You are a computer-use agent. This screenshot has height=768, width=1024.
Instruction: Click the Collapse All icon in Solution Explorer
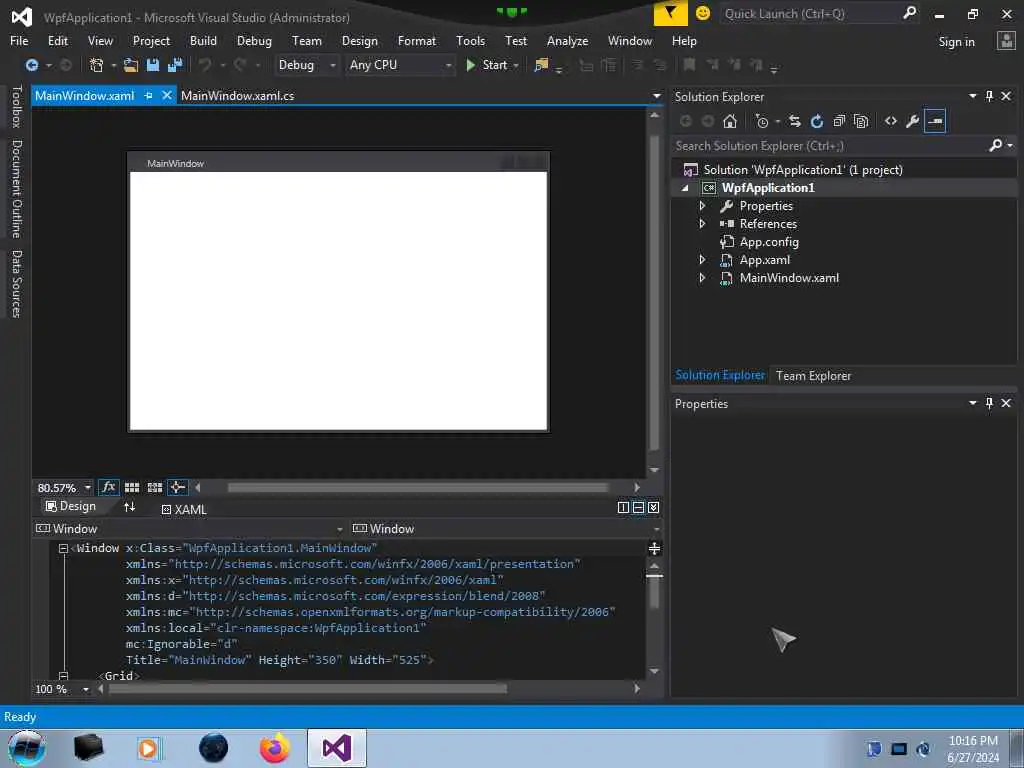[x=839, y=121]
